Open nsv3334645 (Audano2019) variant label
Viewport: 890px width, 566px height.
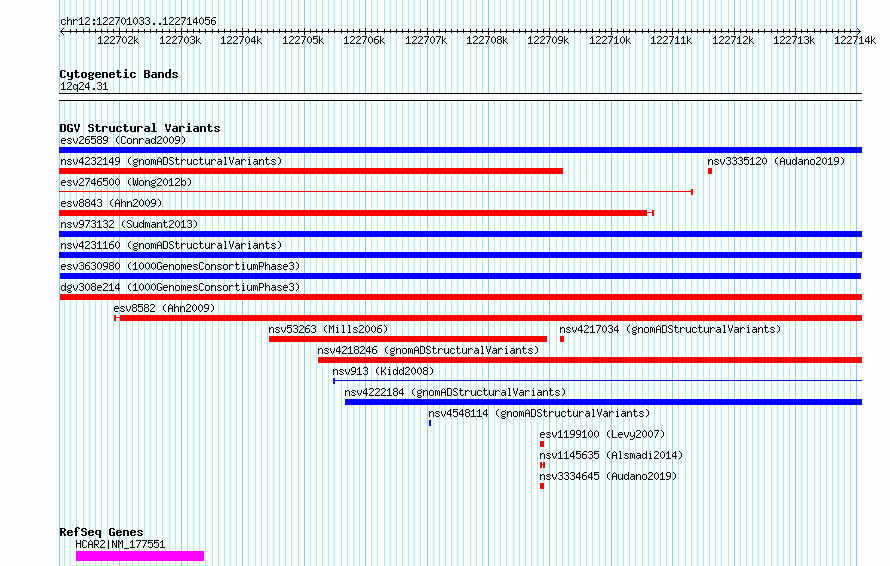point(608,476)
